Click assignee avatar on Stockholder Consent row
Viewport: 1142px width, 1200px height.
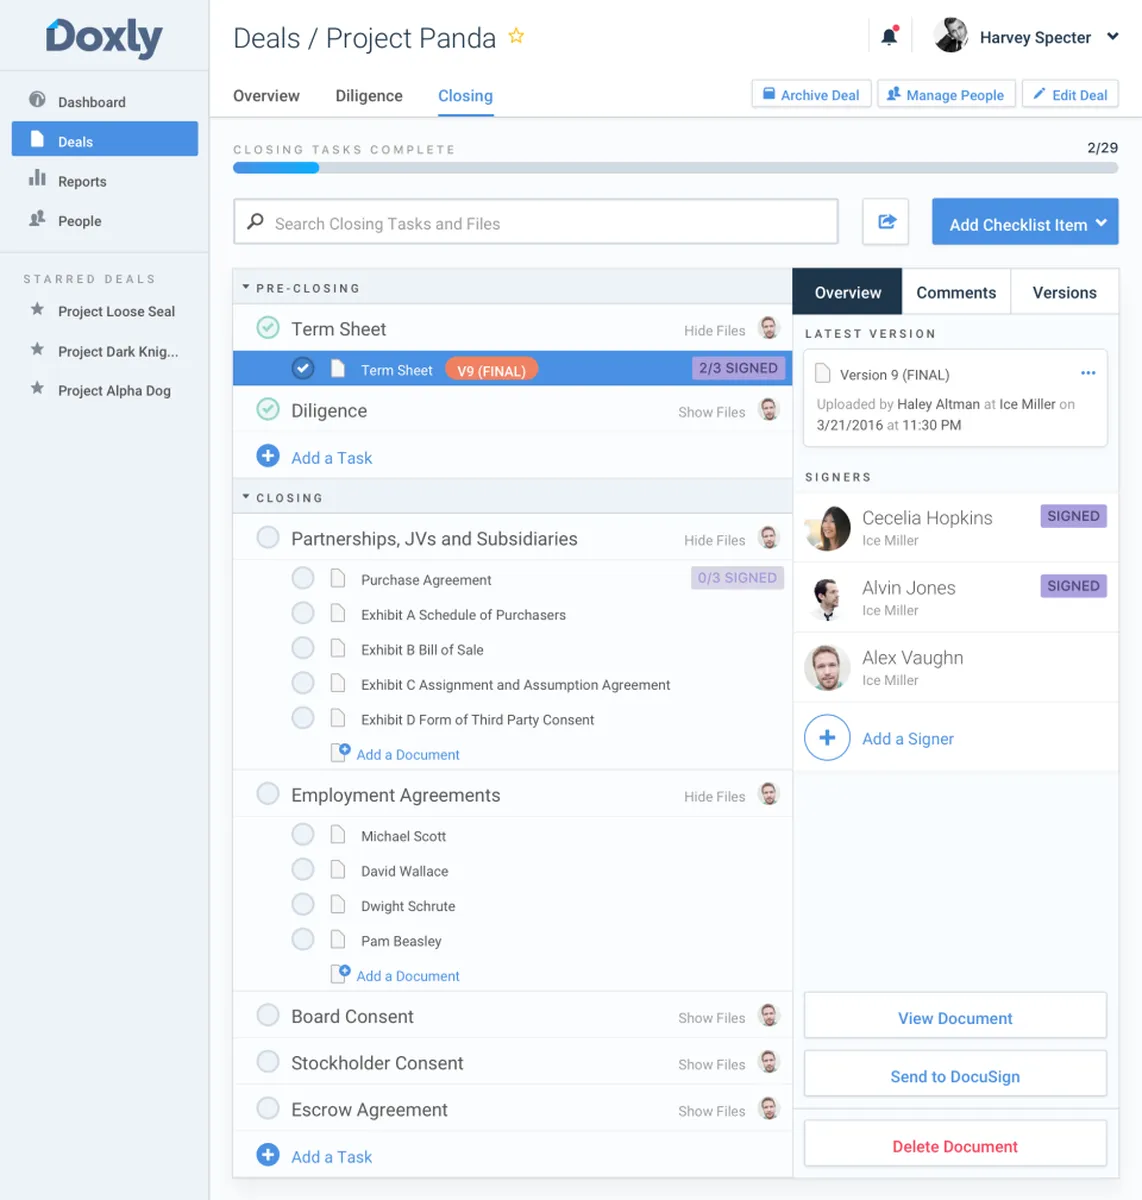click(769, 1062)
